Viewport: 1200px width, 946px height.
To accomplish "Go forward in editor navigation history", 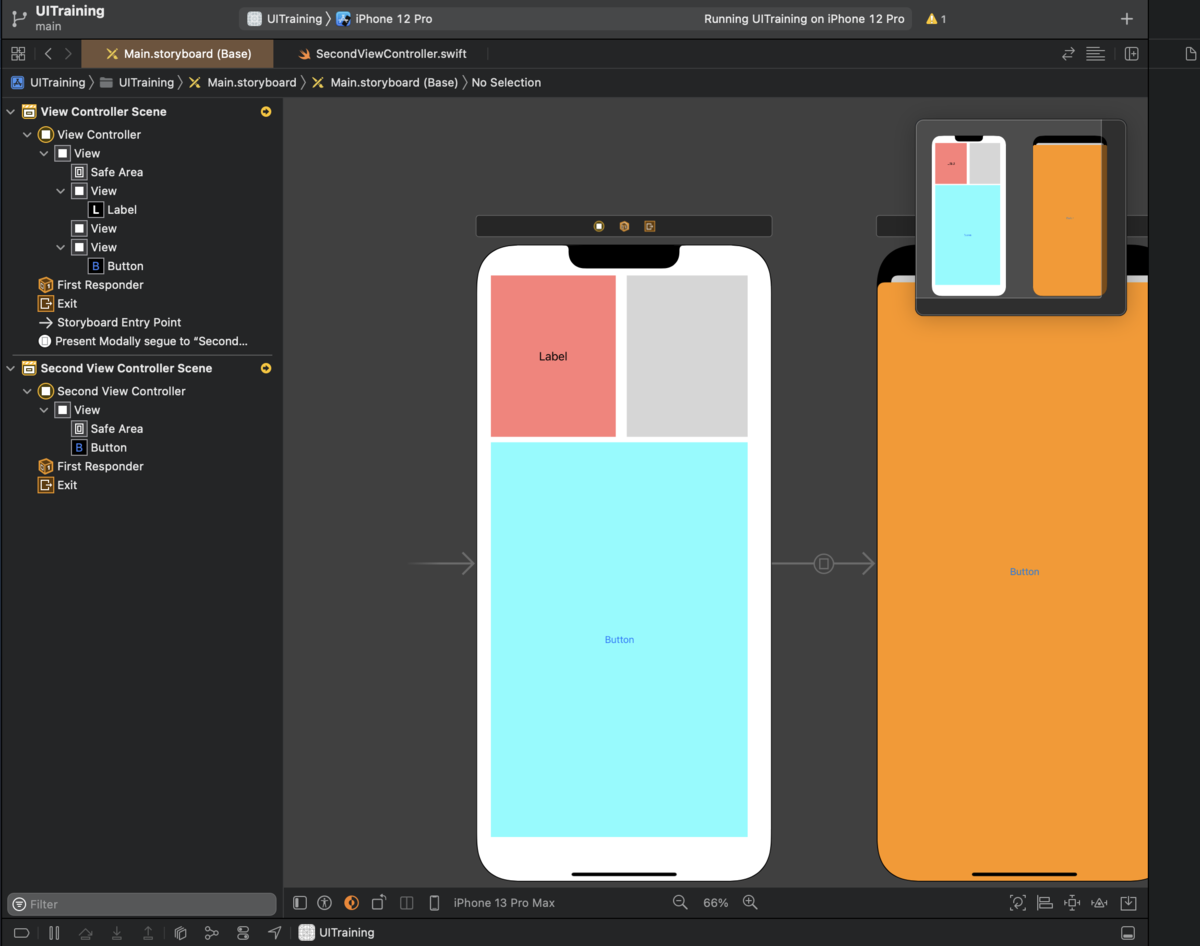I will coord(68,54).
